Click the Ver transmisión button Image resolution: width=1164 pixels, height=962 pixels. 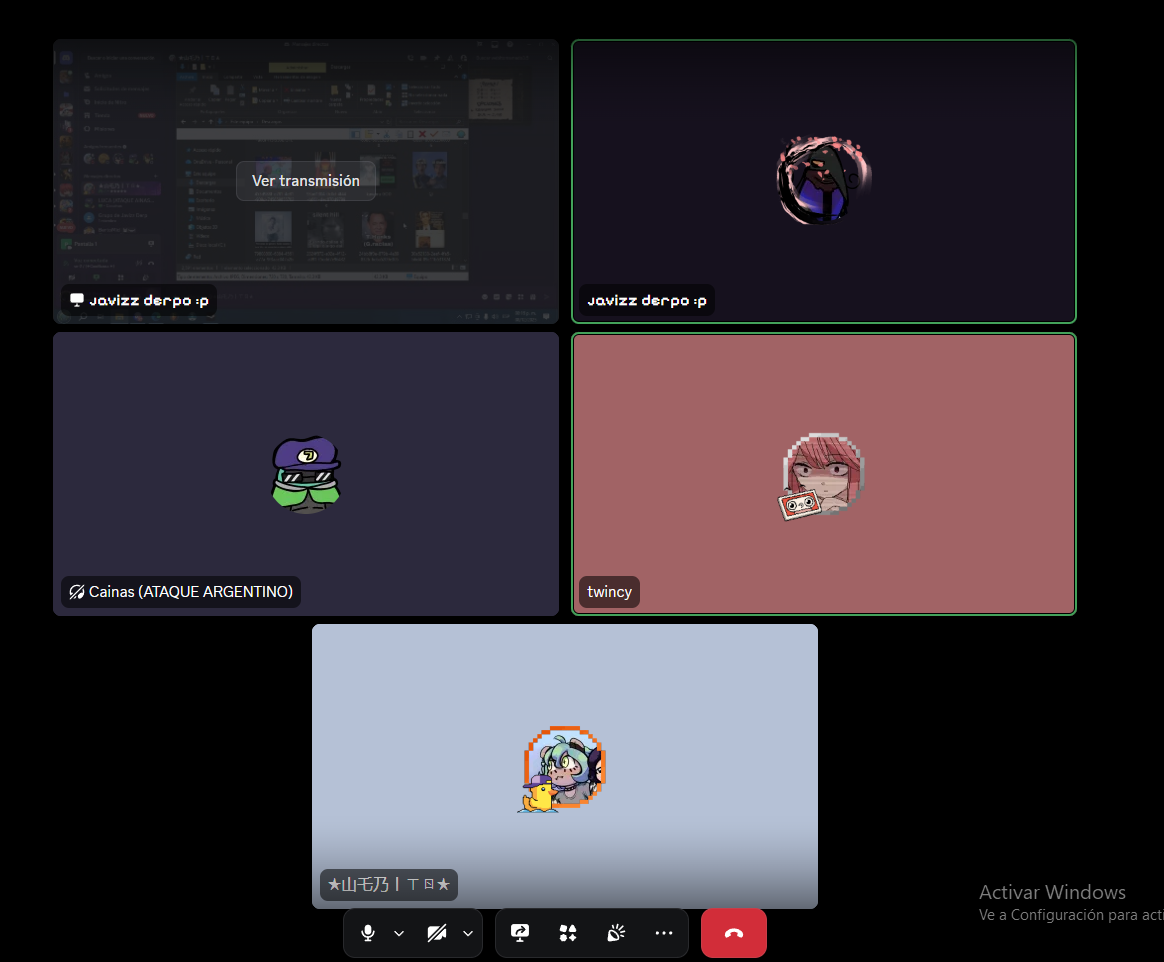click(305, 181)
